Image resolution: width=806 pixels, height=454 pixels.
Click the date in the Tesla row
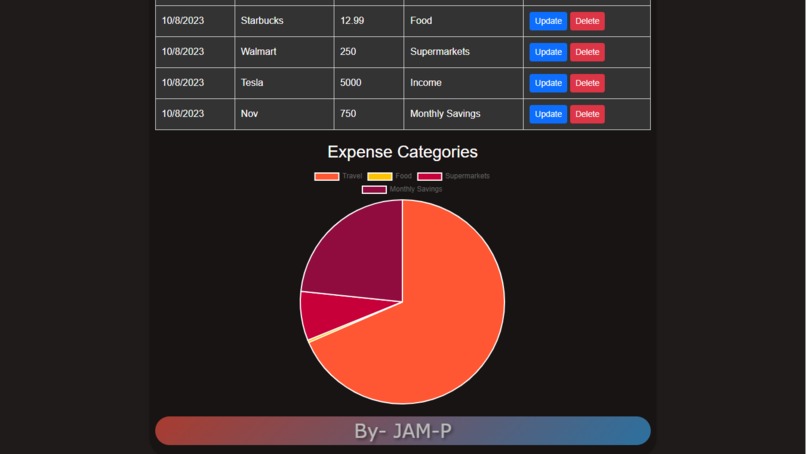click(x=183, y=83)
